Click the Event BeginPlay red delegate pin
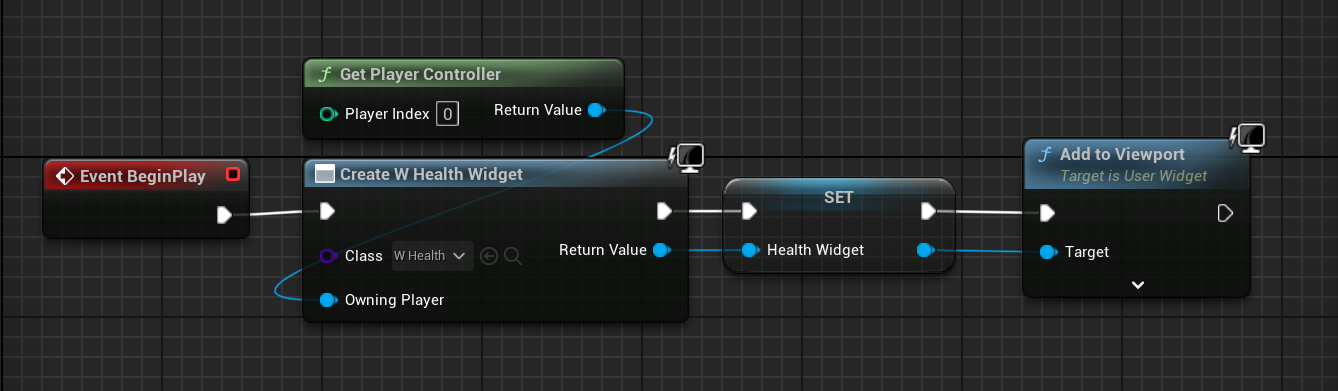 (232, 174)
